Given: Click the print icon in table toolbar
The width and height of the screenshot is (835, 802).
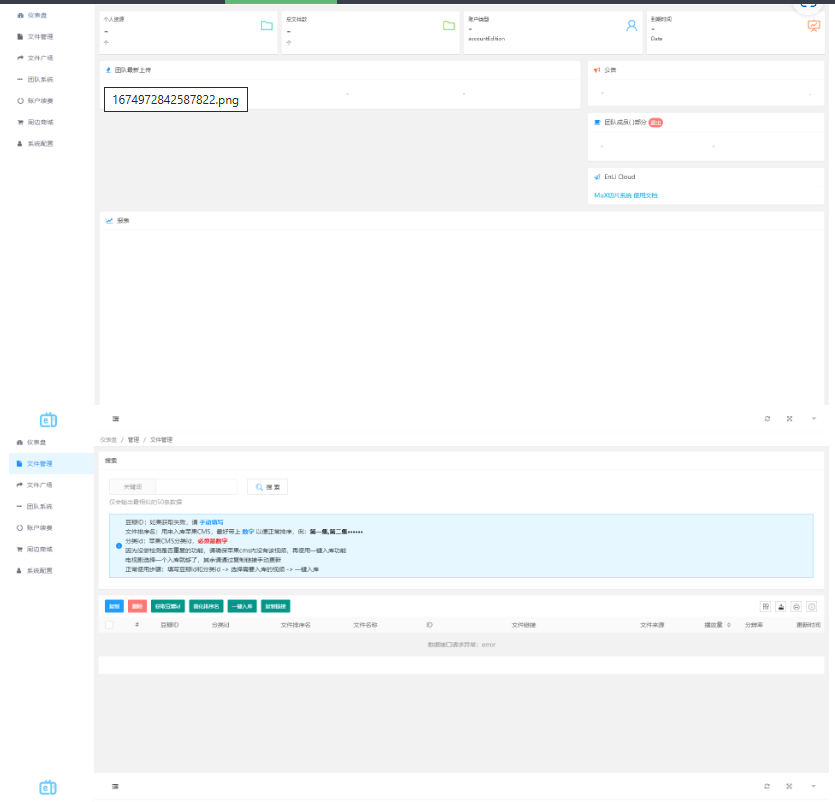Looking at the screenshot, I should pos(796,606).
